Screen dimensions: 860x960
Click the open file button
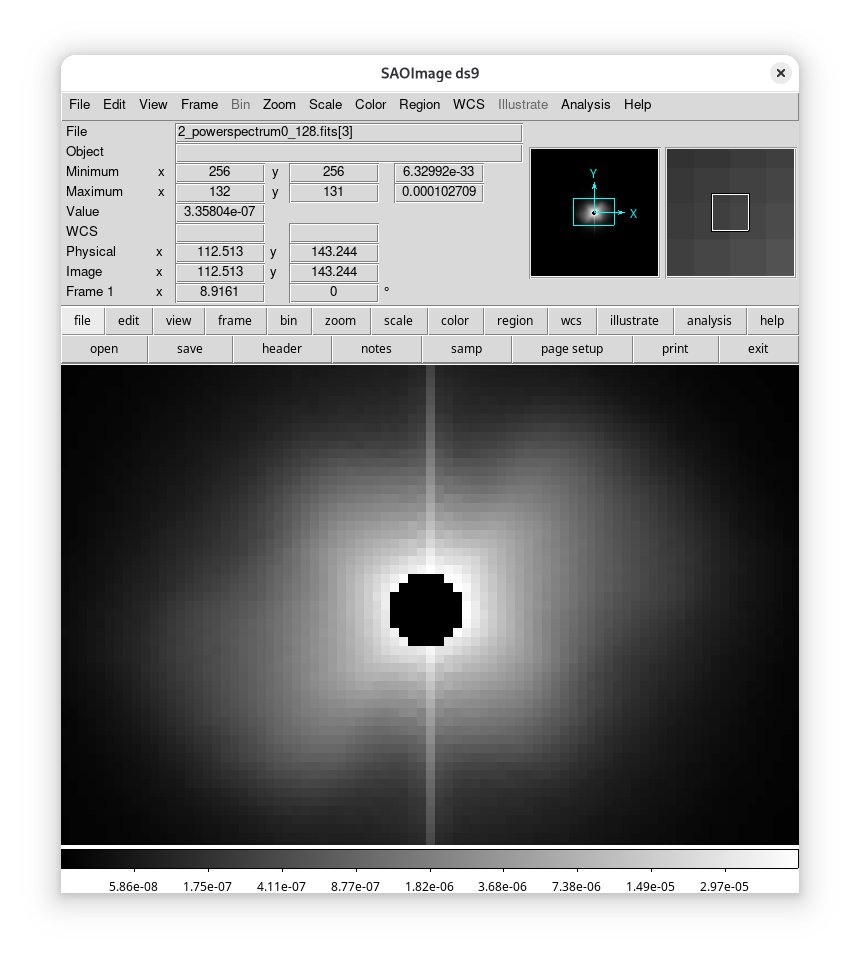[x=104, y=349]
